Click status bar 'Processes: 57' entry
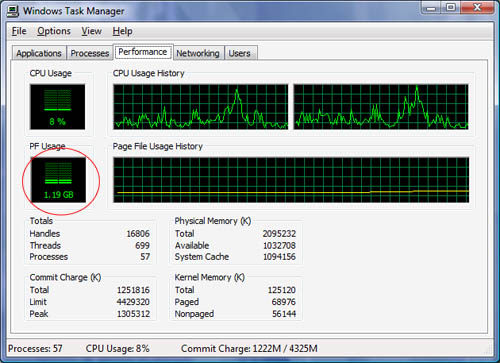Screen dimensions: 500x363 [x=35, y=349]
